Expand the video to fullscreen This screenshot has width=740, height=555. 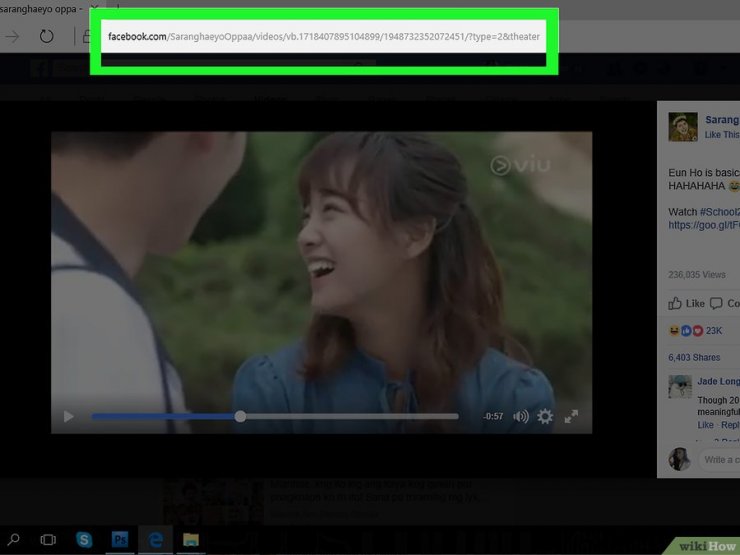(571, 416)
